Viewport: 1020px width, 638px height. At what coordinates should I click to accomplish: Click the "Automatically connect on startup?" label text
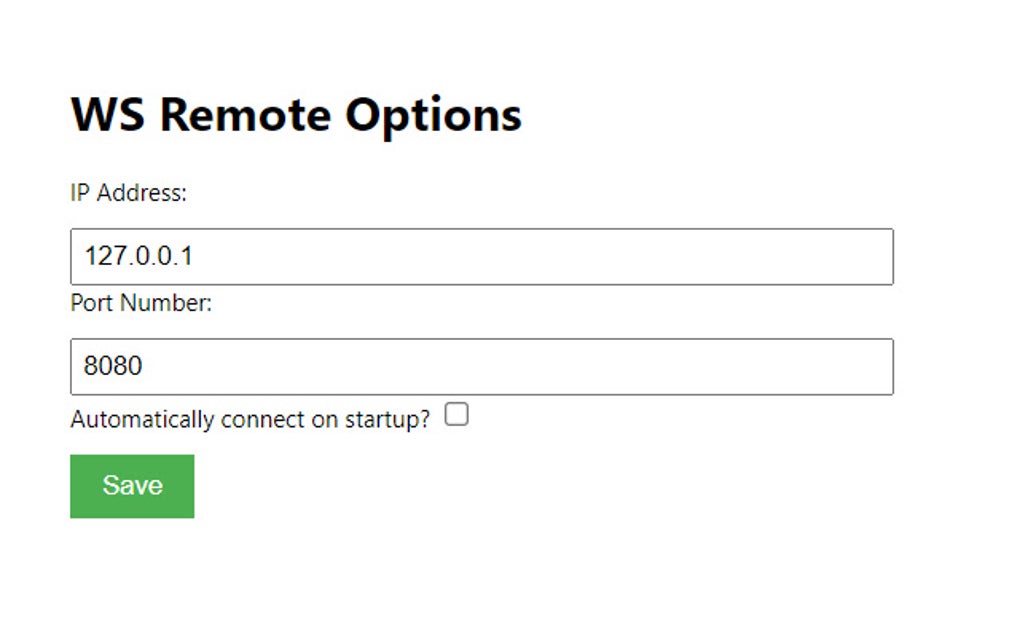(250, 419)
